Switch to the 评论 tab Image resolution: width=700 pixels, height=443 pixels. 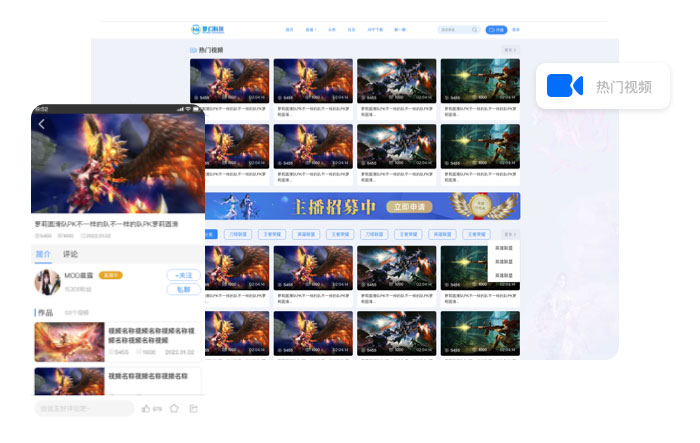point(71,255)
